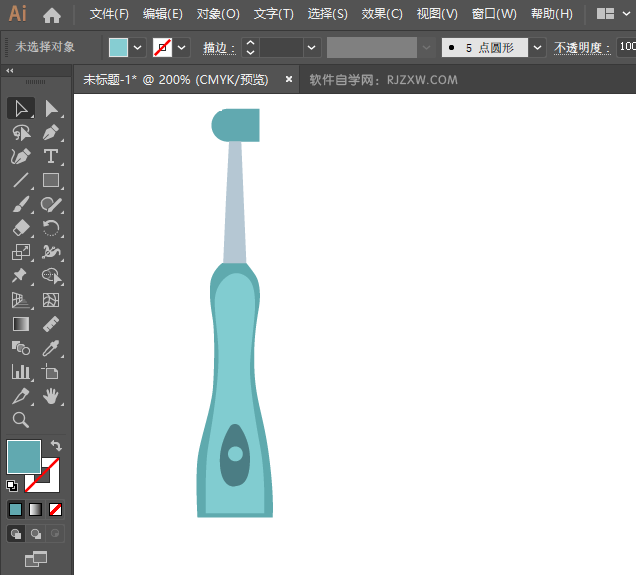Image resolution: width=636 pixels, height=575 pixels.
Task: Select the Hand tool
Action: [x=51, y=396]
